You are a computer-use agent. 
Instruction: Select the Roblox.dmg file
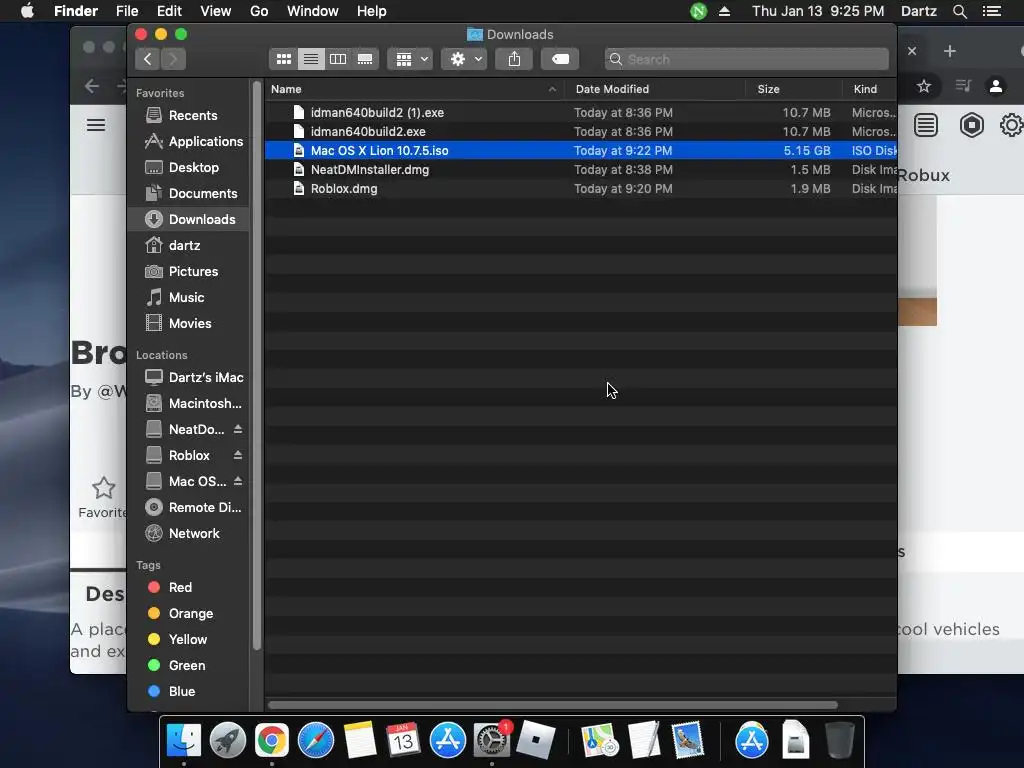pos(581,188)
